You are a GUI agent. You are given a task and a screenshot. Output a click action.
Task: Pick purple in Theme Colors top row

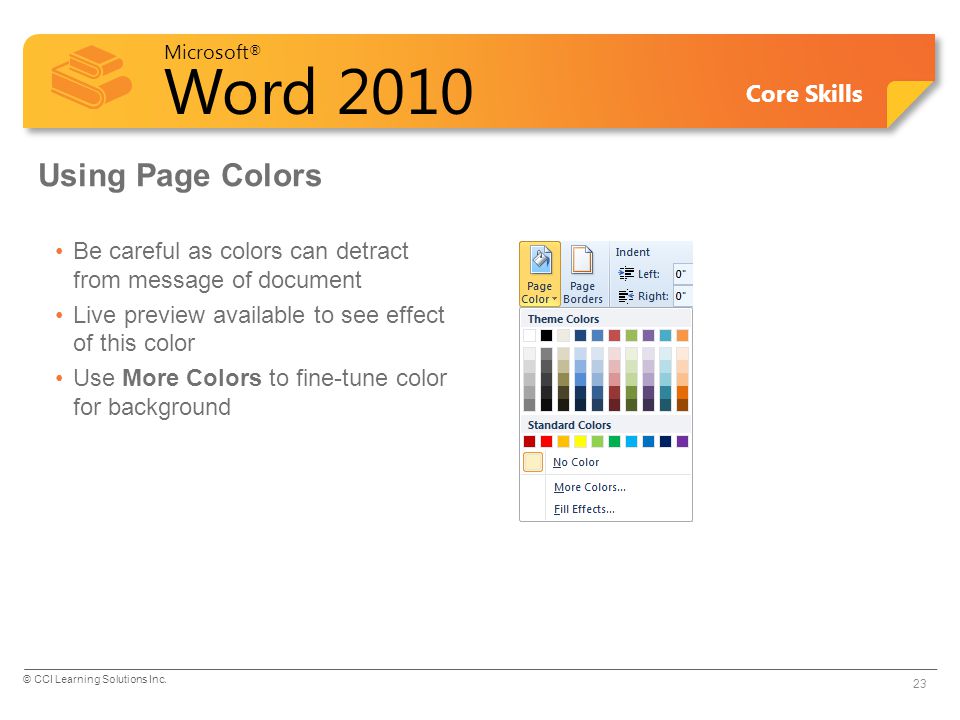tap(648, 336)
